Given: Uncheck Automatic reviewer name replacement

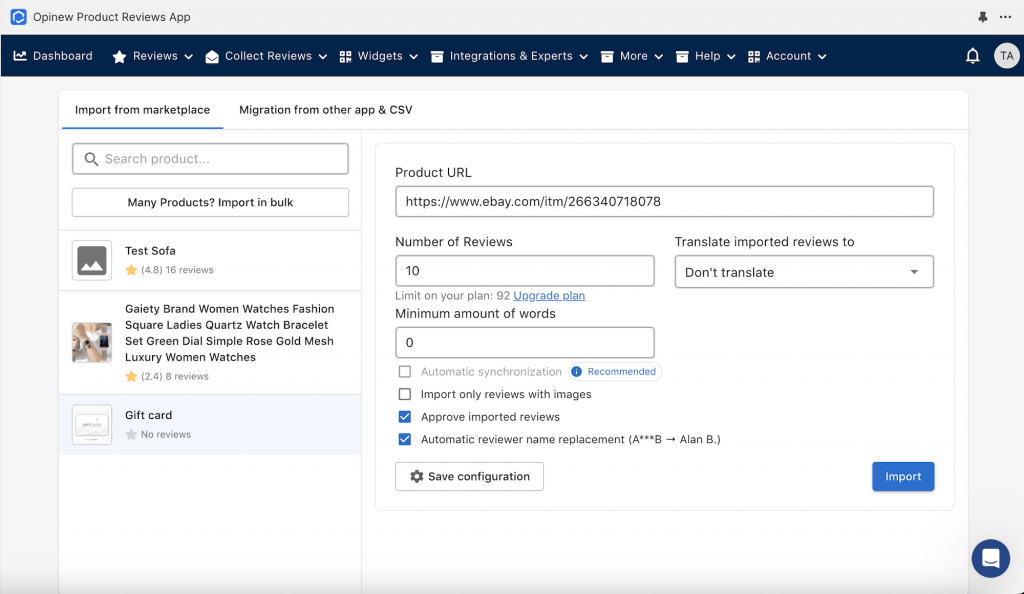Looking at the screenshot, I should (405, 439).
